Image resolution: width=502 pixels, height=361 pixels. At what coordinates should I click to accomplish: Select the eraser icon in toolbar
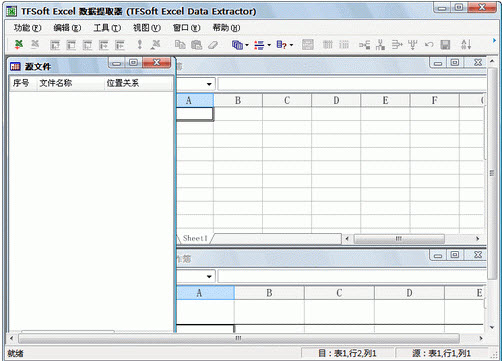(213, 45)
